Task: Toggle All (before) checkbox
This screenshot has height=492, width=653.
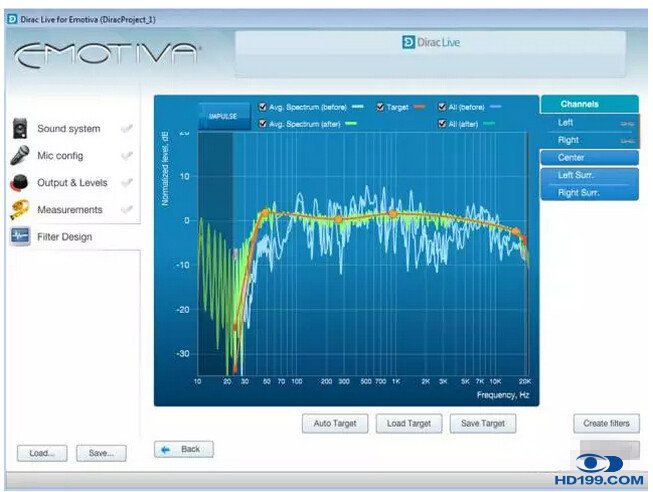Action: click(442, 107)
